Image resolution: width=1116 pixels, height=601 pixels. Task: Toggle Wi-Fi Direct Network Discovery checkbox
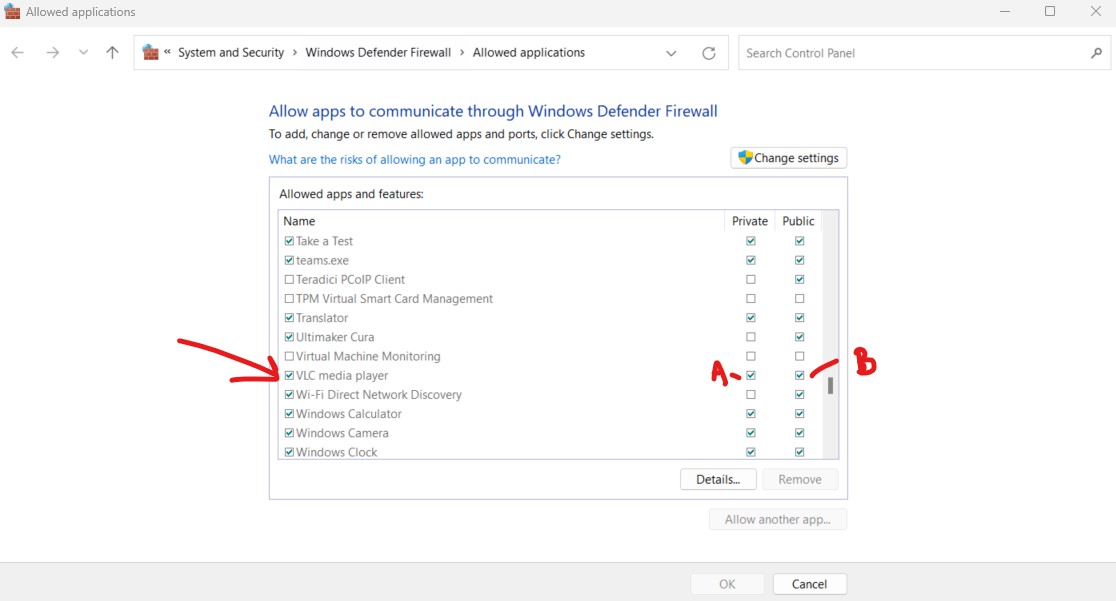pyautogui.click(x=289, y=394)
